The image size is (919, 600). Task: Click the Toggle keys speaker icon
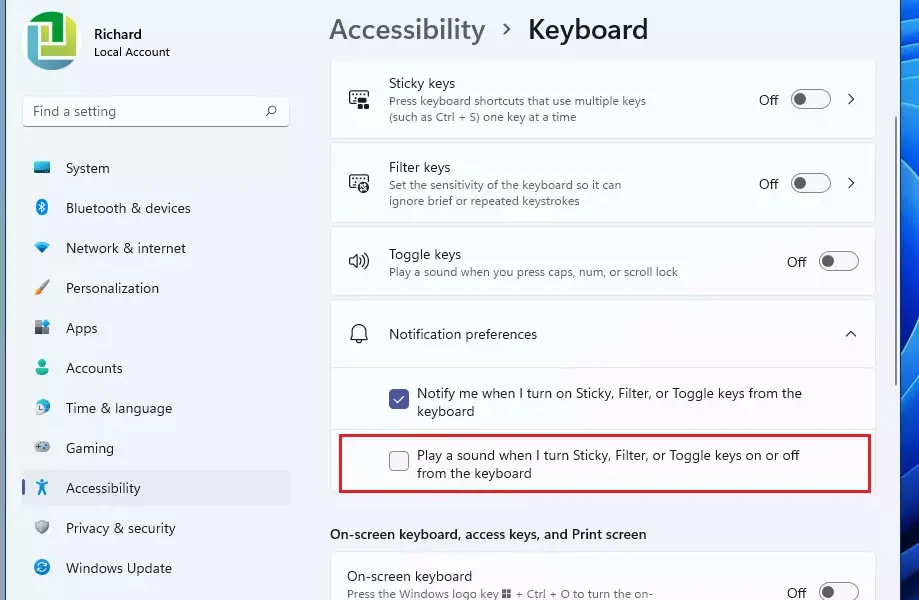[x=358, y=262]
